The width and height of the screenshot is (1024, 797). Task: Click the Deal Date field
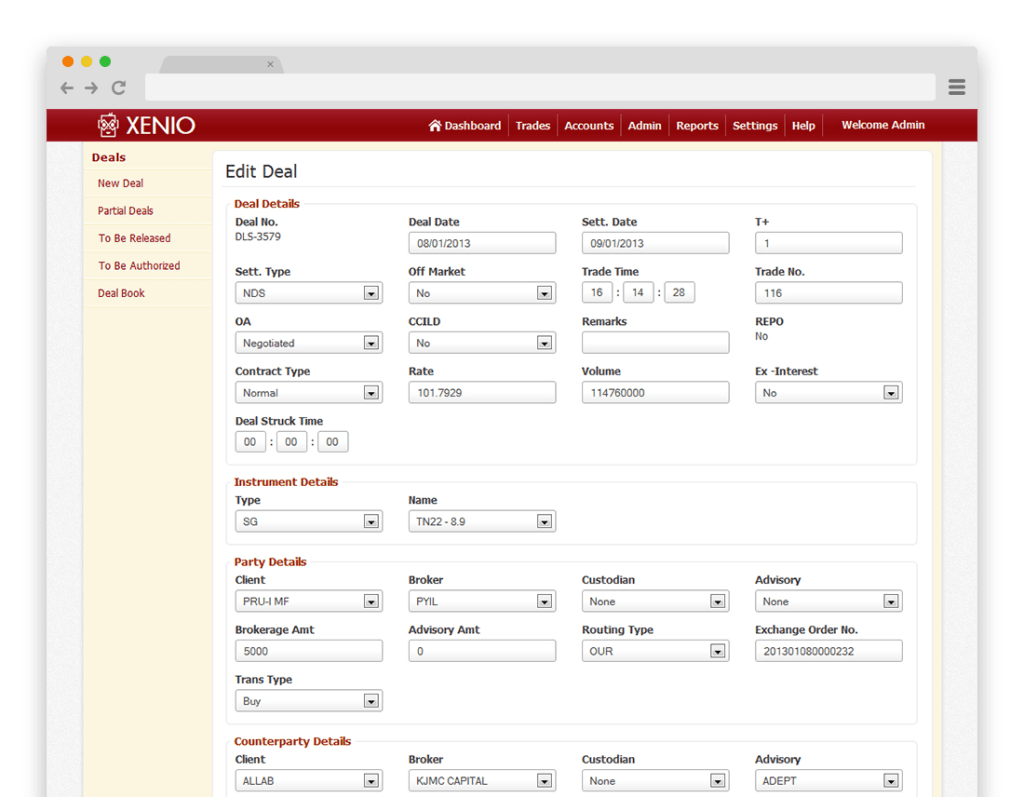click(x=481, y=243)
